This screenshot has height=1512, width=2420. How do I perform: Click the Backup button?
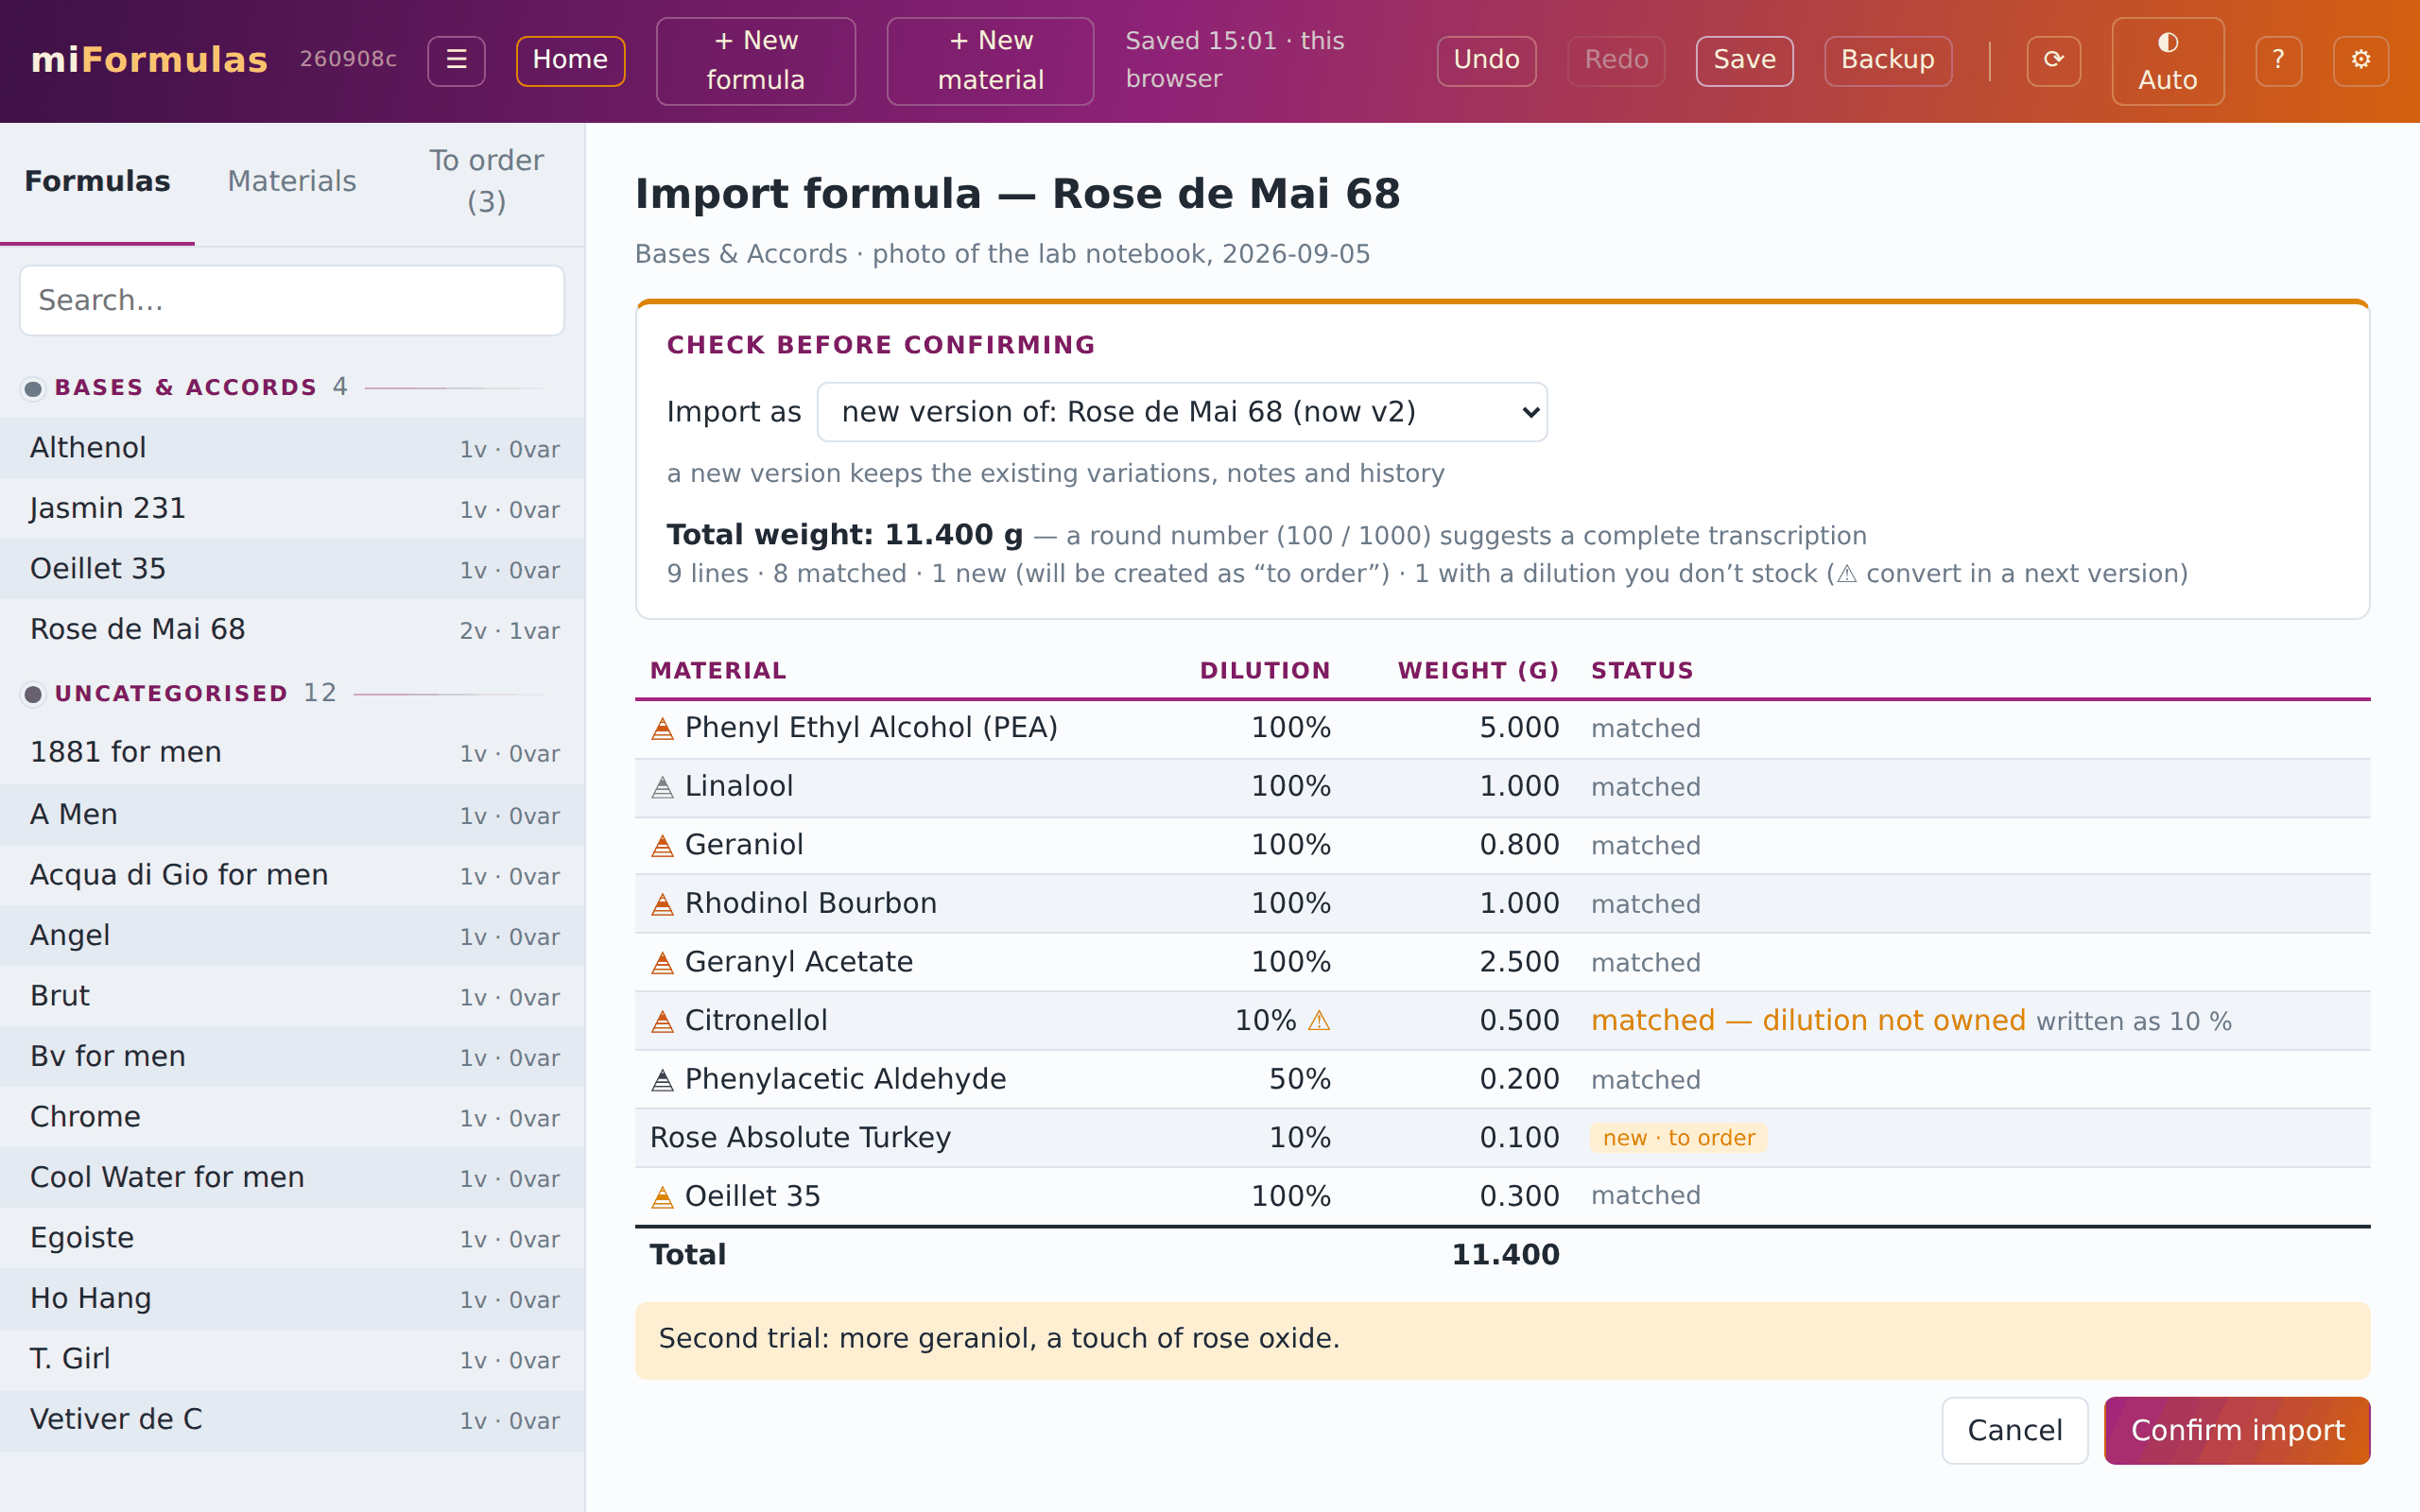[1888, 60]
